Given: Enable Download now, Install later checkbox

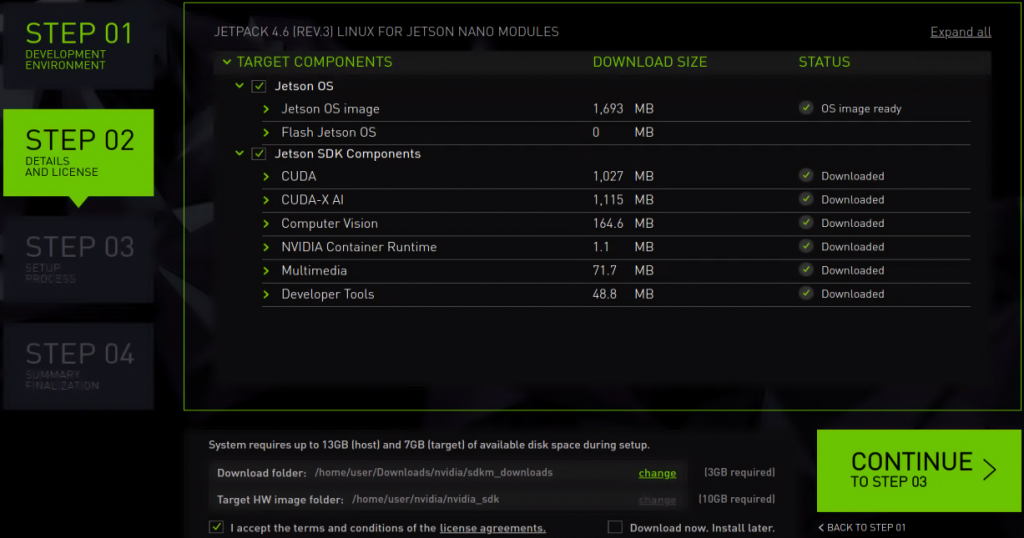Looking at the screenshot, I should coord(615,527).
